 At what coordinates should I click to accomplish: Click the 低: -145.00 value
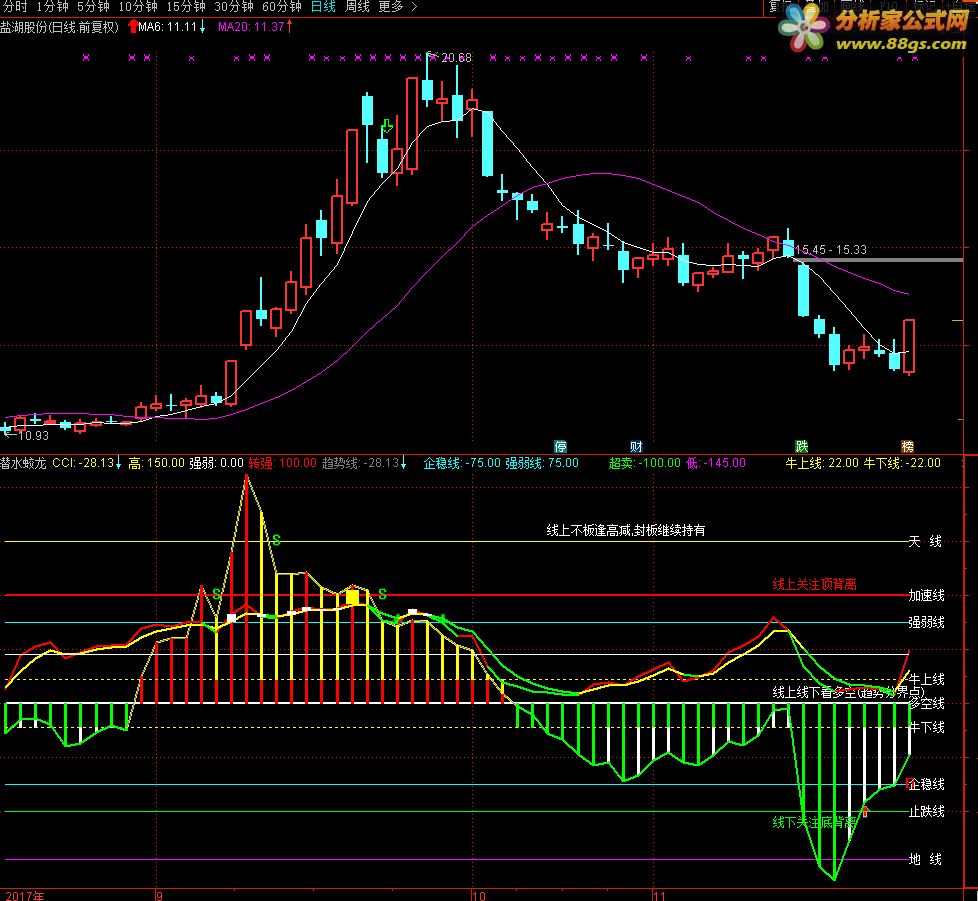(x=716, y=463)
